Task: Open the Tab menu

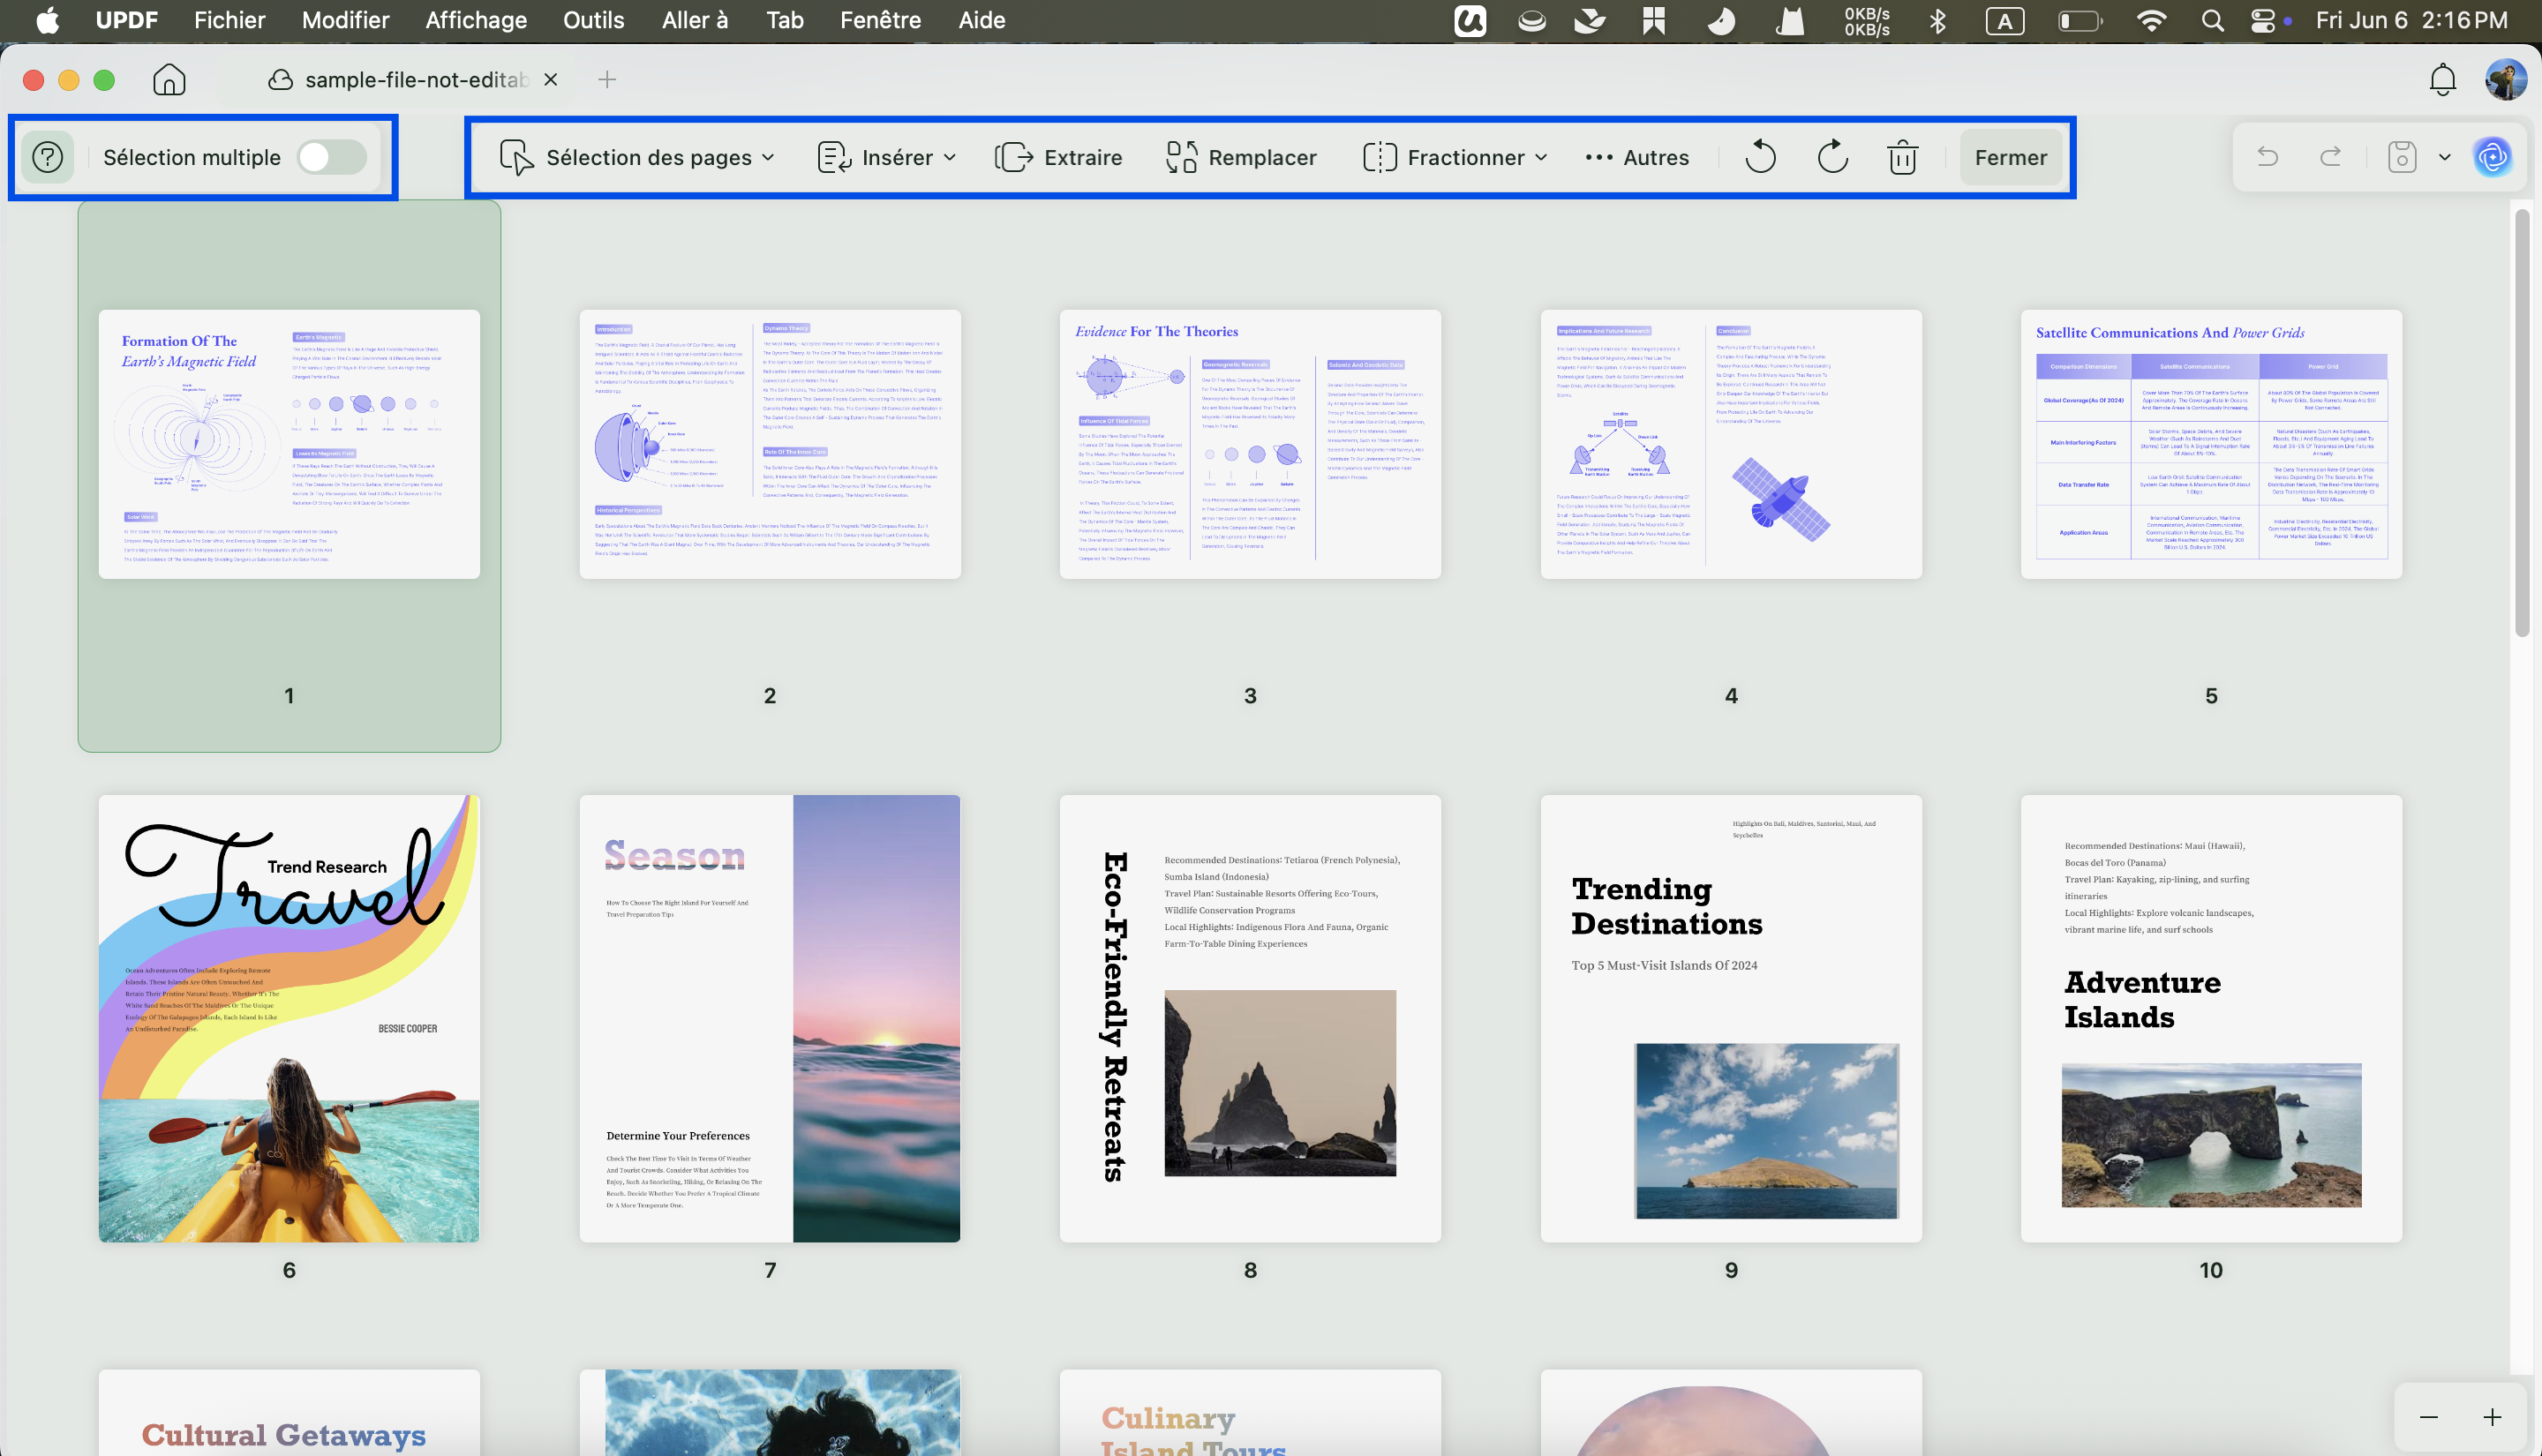Action: click(x=784, y=20)
